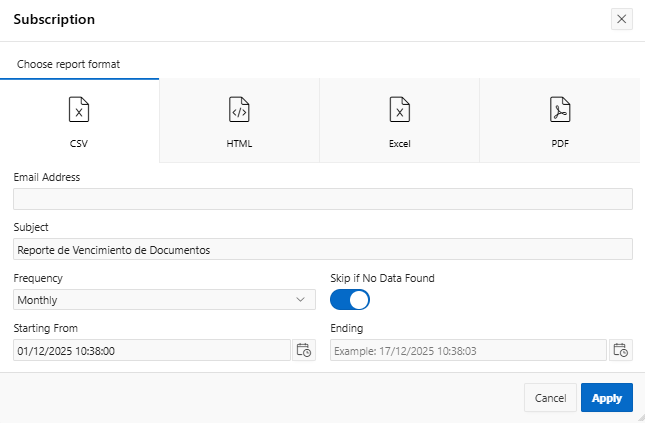The height and width of the screenshot is (423, 645).
Task: Click the chevron arrow on Frequency dropdown
Action: 301,300
